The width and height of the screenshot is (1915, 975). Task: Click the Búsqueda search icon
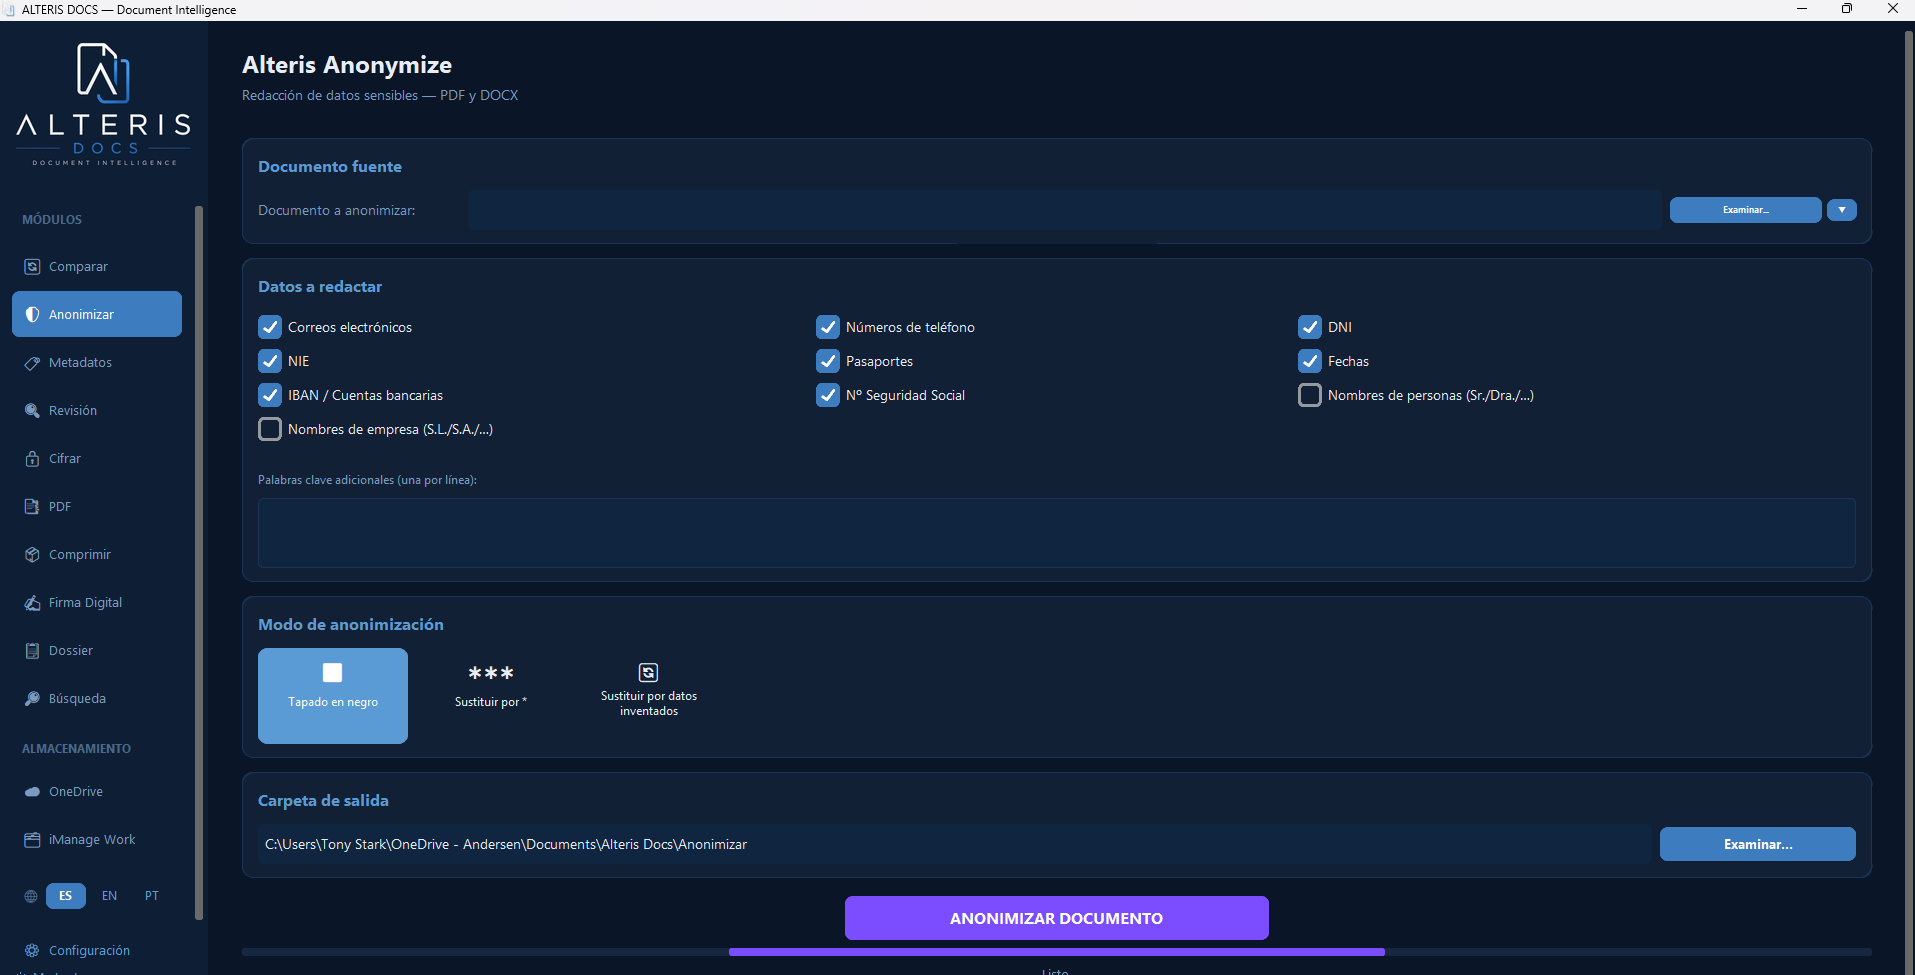coord(32,699)
